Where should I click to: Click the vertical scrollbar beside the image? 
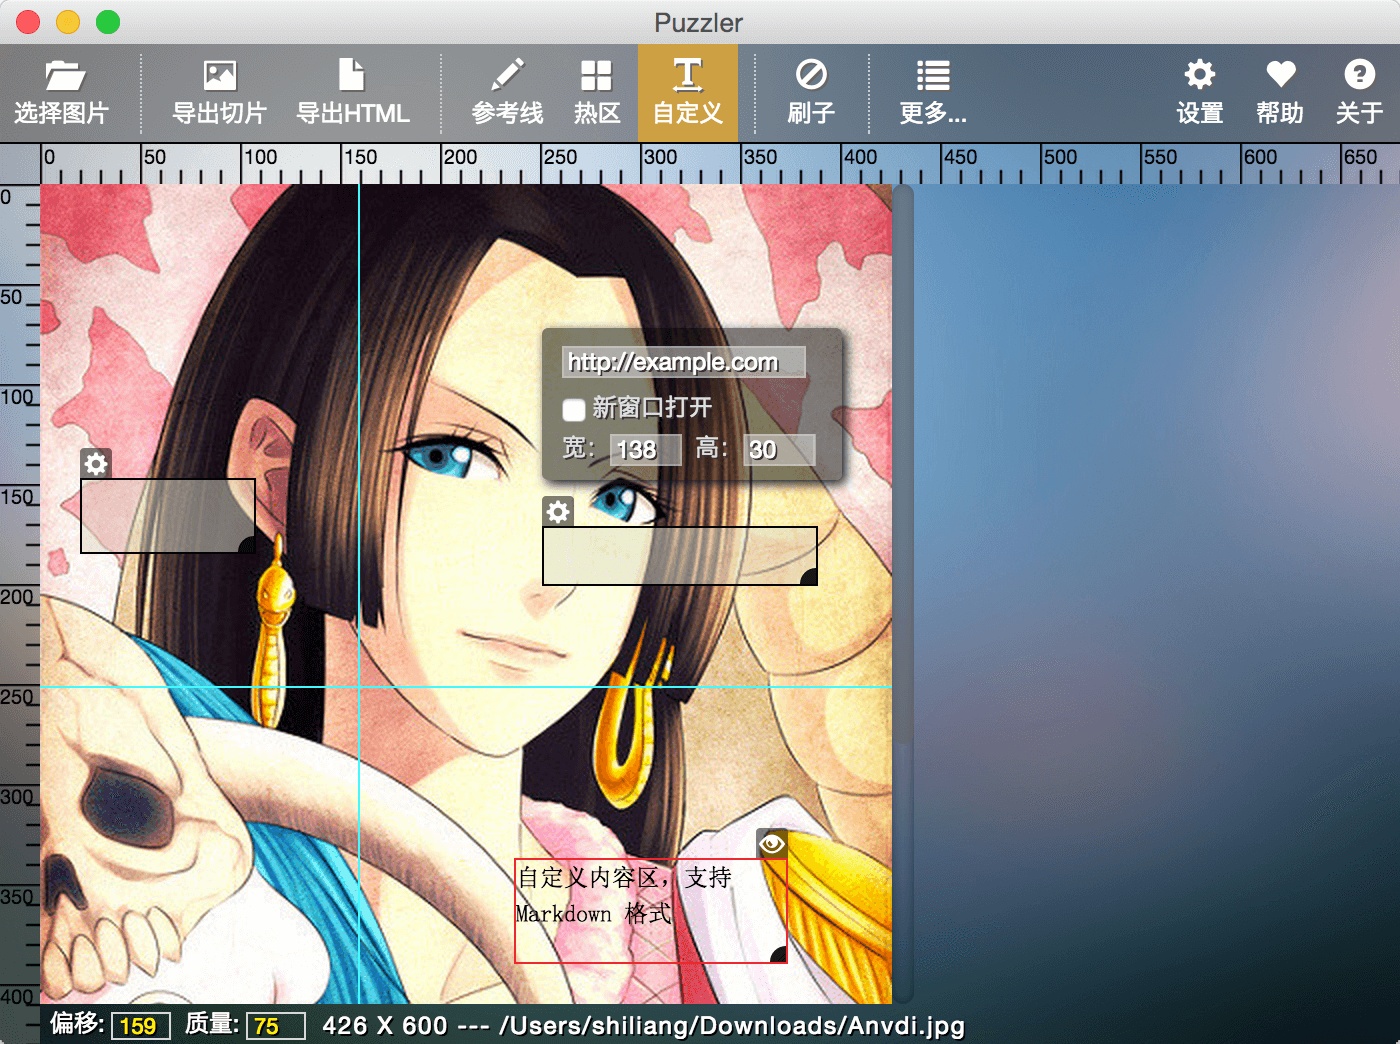[x=903, y=594]
